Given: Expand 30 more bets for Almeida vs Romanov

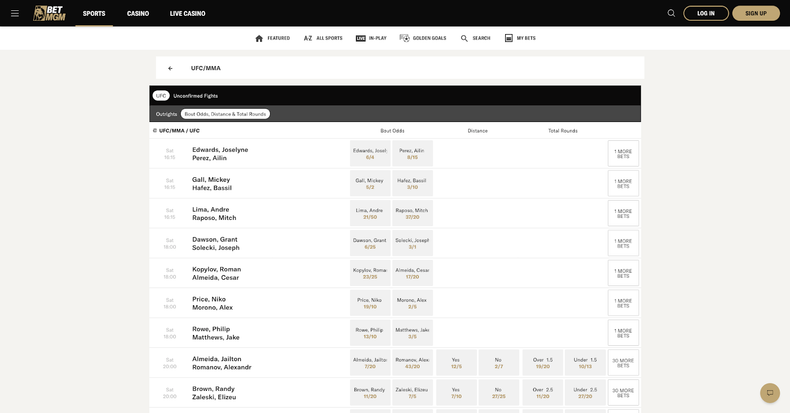Looking at the screenshot, I should tap(623, 363).
